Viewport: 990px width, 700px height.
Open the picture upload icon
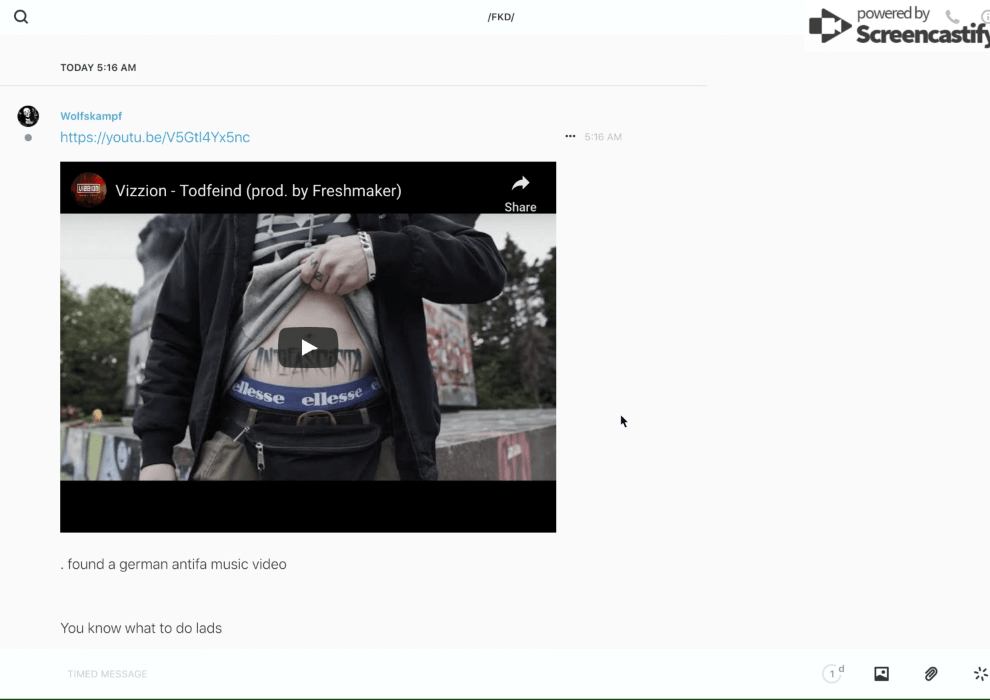881,674
